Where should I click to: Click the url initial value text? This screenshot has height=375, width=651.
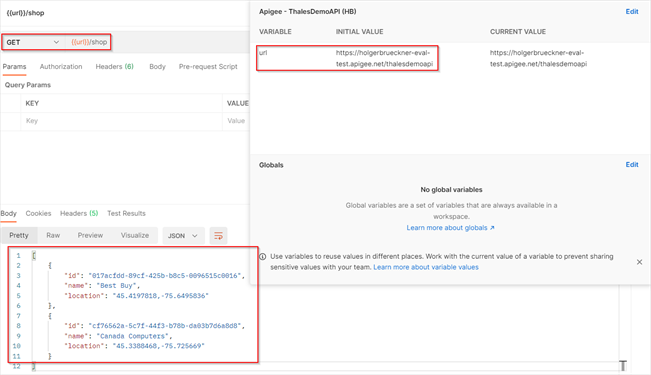click(384, 59)
